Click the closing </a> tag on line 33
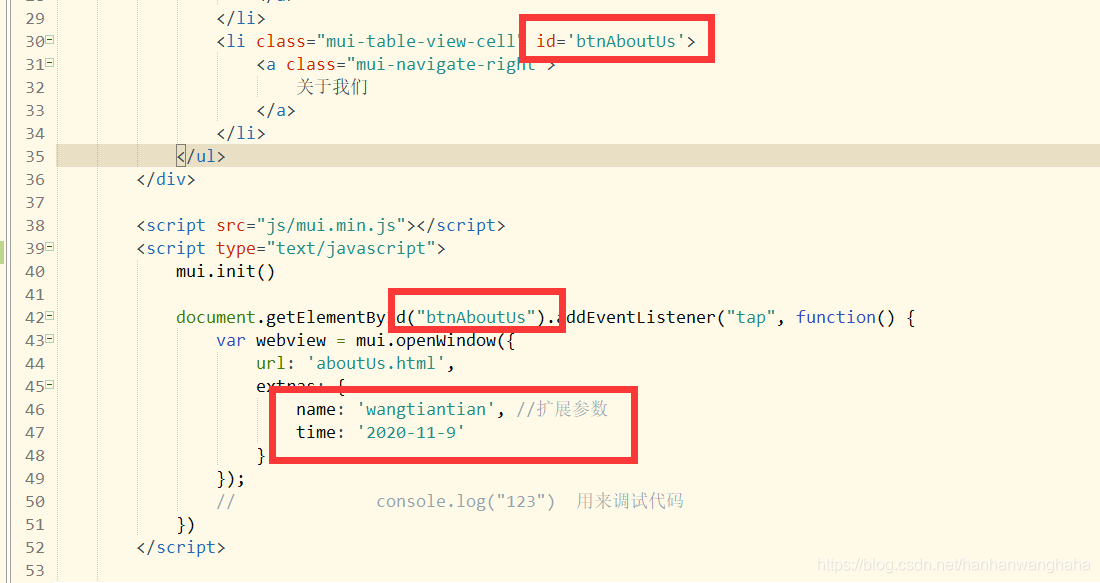 tap(276, 110)
